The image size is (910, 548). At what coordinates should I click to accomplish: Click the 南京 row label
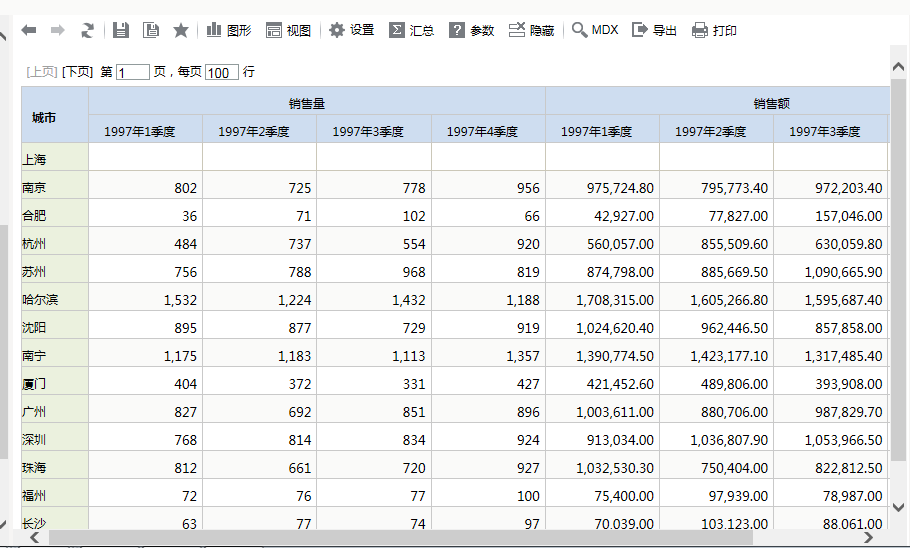pyautogui.click(x=55, y=185)
